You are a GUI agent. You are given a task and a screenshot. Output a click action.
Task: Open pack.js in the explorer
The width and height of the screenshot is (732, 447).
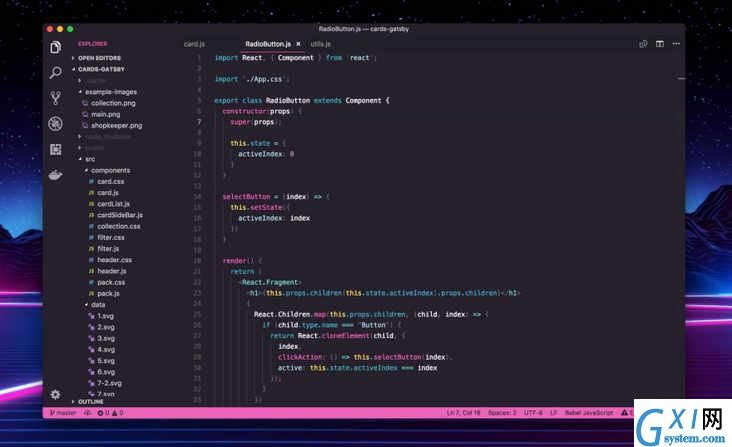108,293
